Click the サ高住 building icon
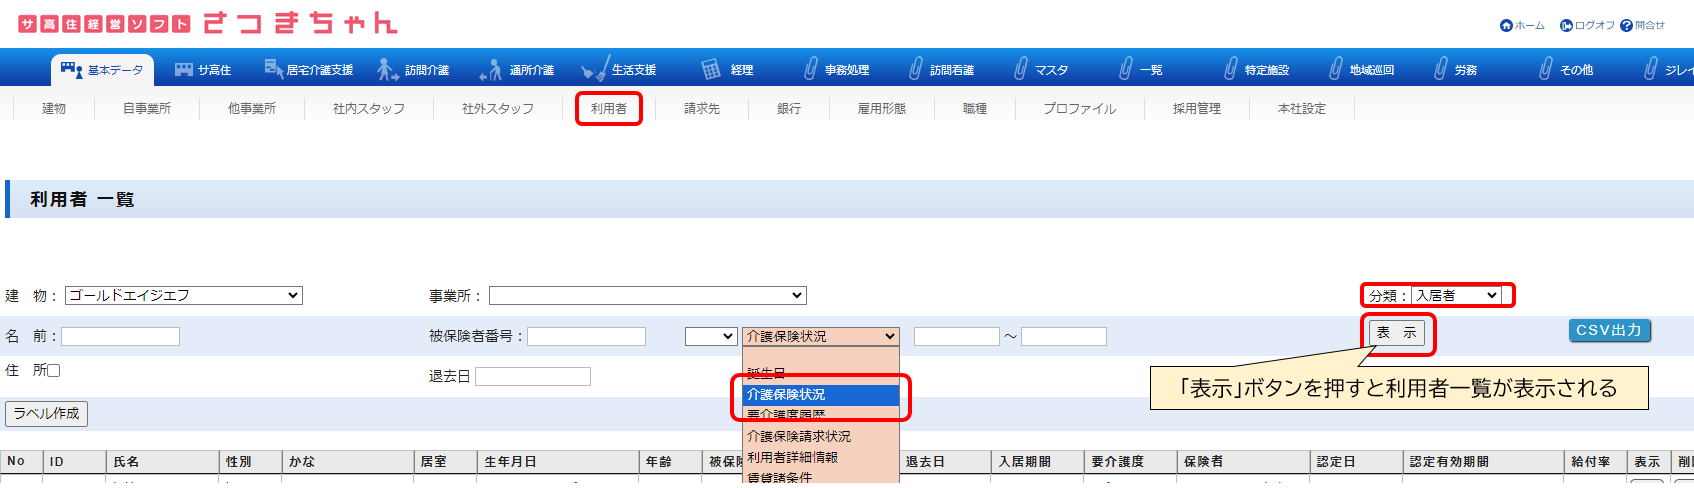 (184, 70)
